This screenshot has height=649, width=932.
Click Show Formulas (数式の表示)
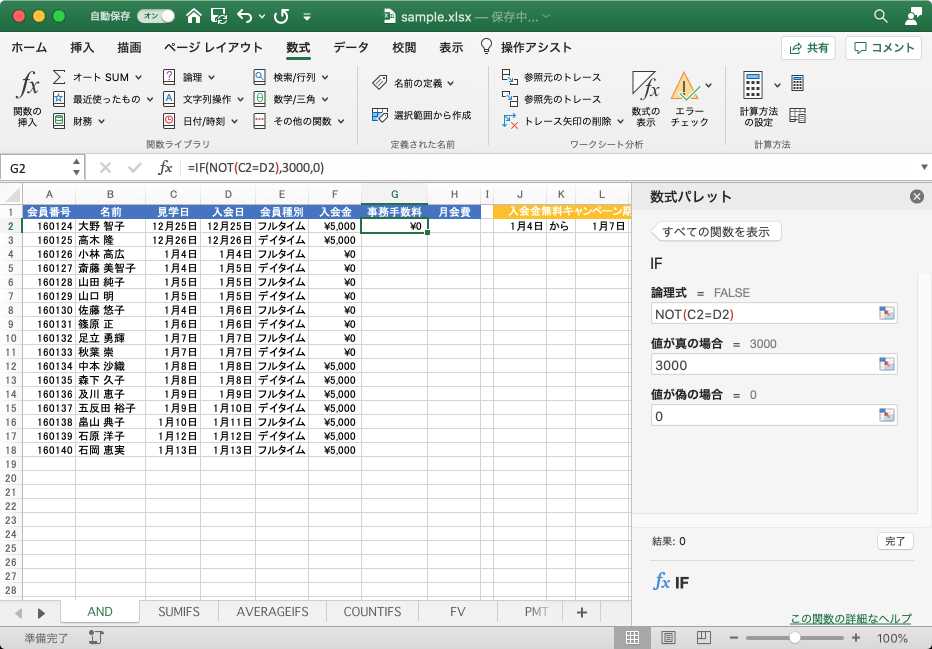pyautogui.click(x=646, y=98)
